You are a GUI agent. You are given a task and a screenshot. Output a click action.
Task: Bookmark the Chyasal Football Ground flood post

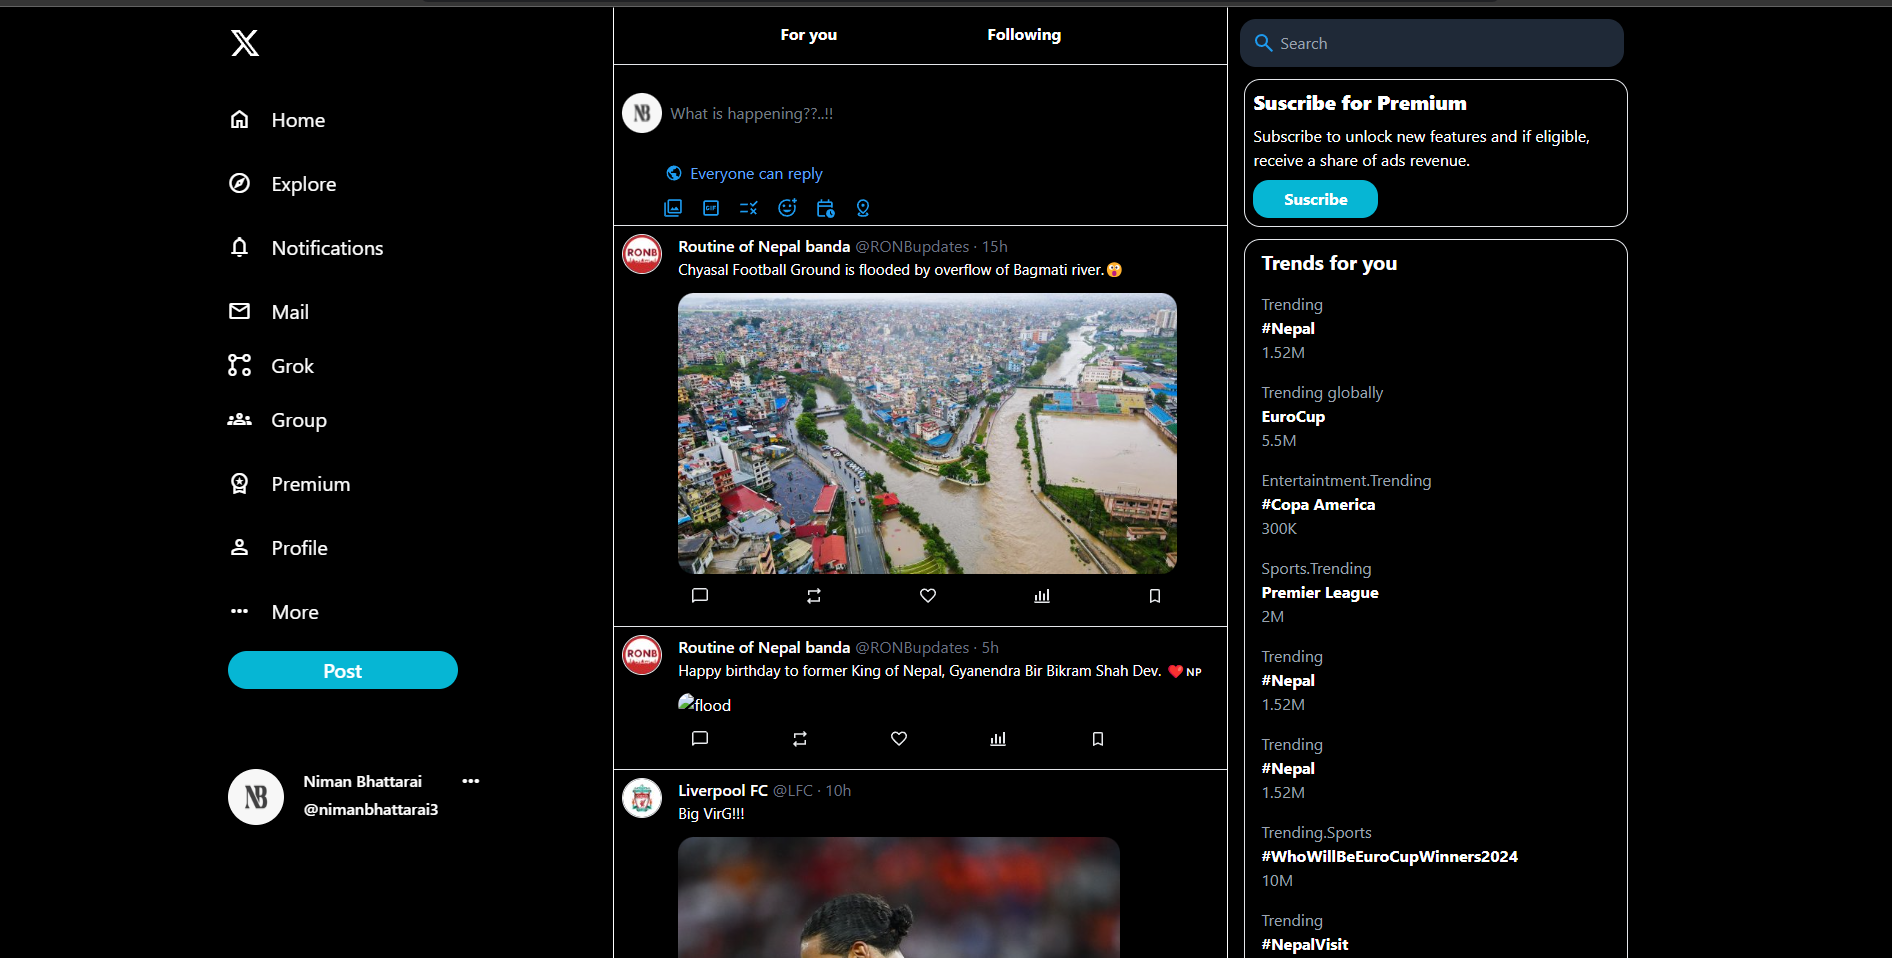pyautogui.click(x=1155, y=596)
